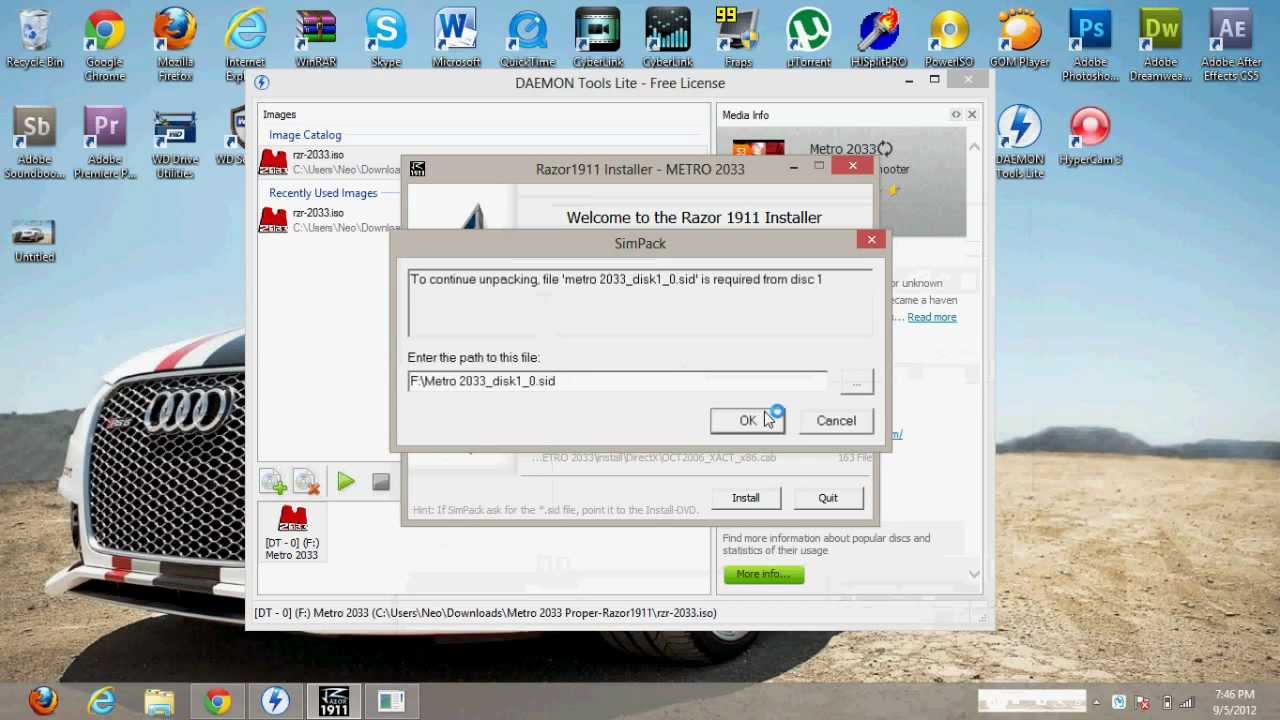Click the Recently Used Images heading

pyautogui.click(x=323, y=193)
